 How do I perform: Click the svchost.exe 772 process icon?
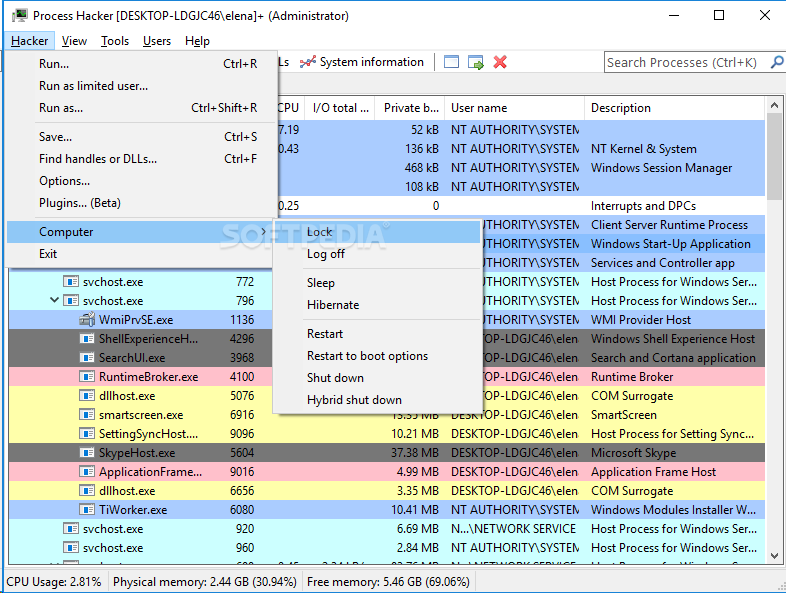pos(71,282)
